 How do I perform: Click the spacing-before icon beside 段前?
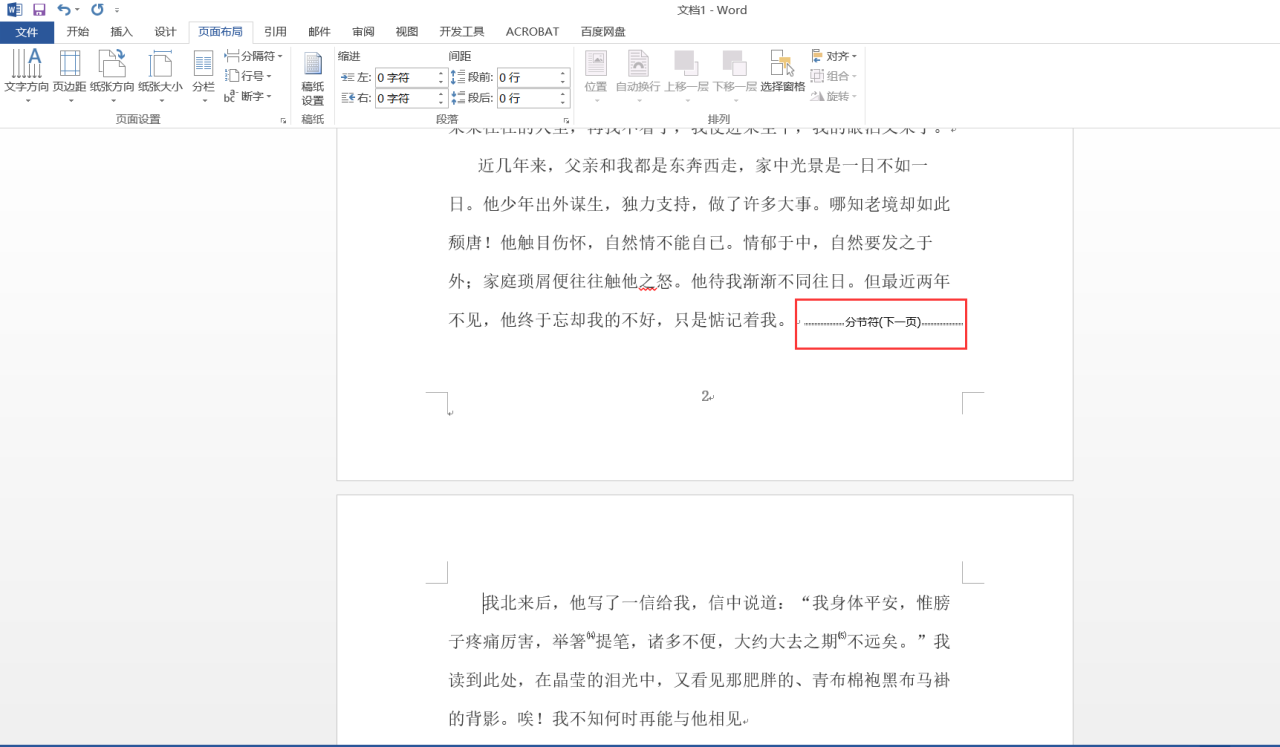coord(457,77)
